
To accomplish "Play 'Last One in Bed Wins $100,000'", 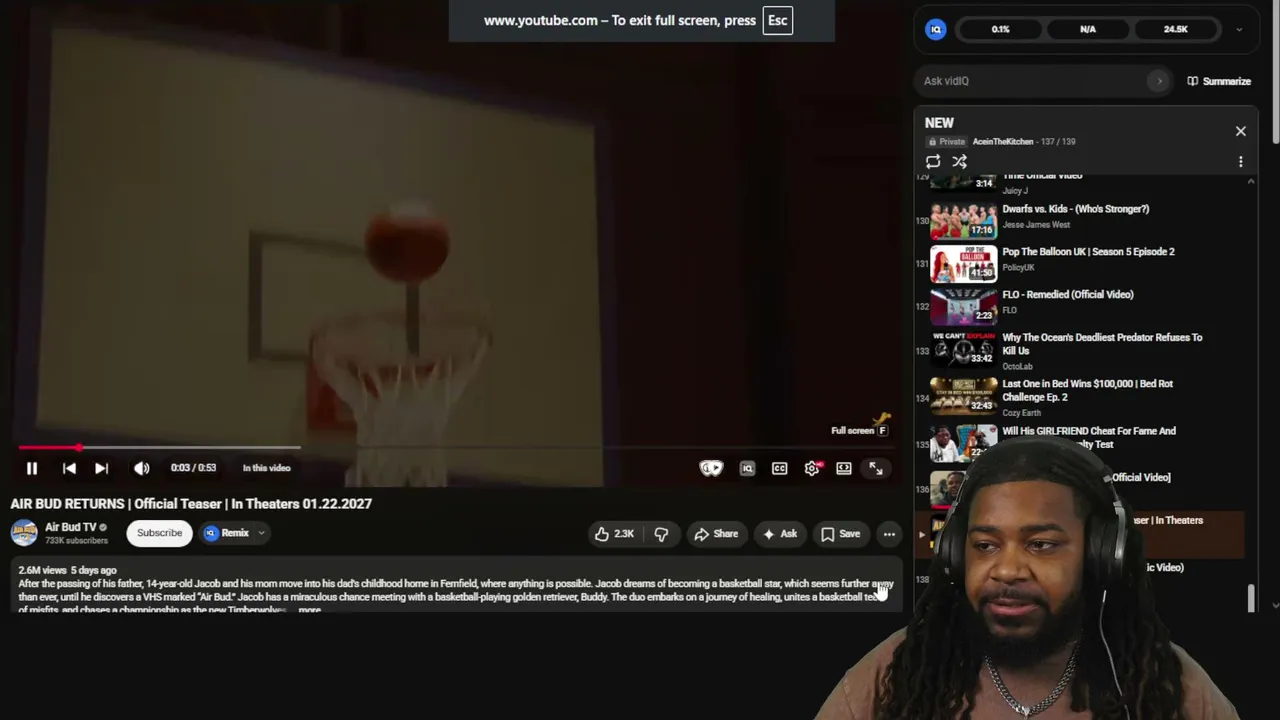I will tap(1088, 390).
